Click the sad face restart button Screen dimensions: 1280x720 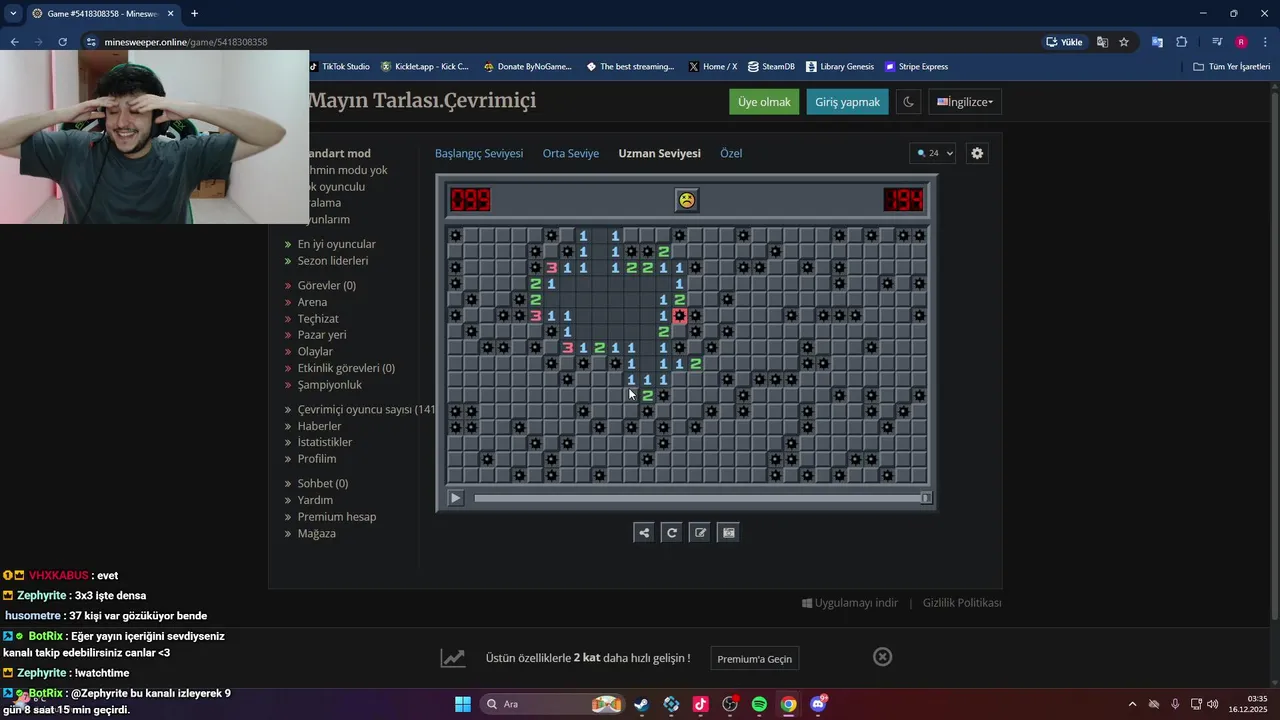686,200
